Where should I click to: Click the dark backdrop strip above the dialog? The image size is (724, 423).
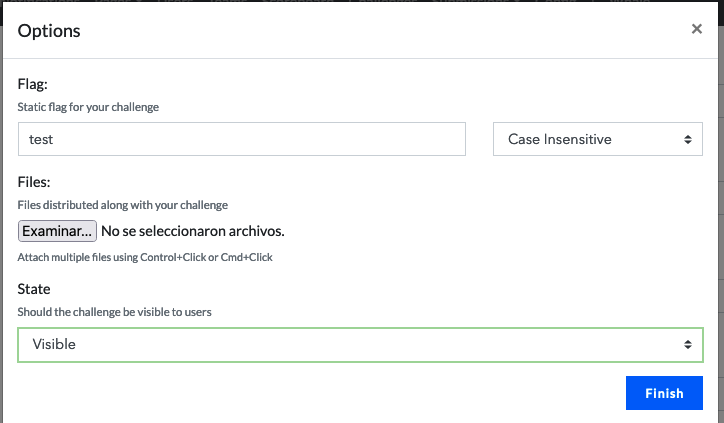(x=362, y=1)
